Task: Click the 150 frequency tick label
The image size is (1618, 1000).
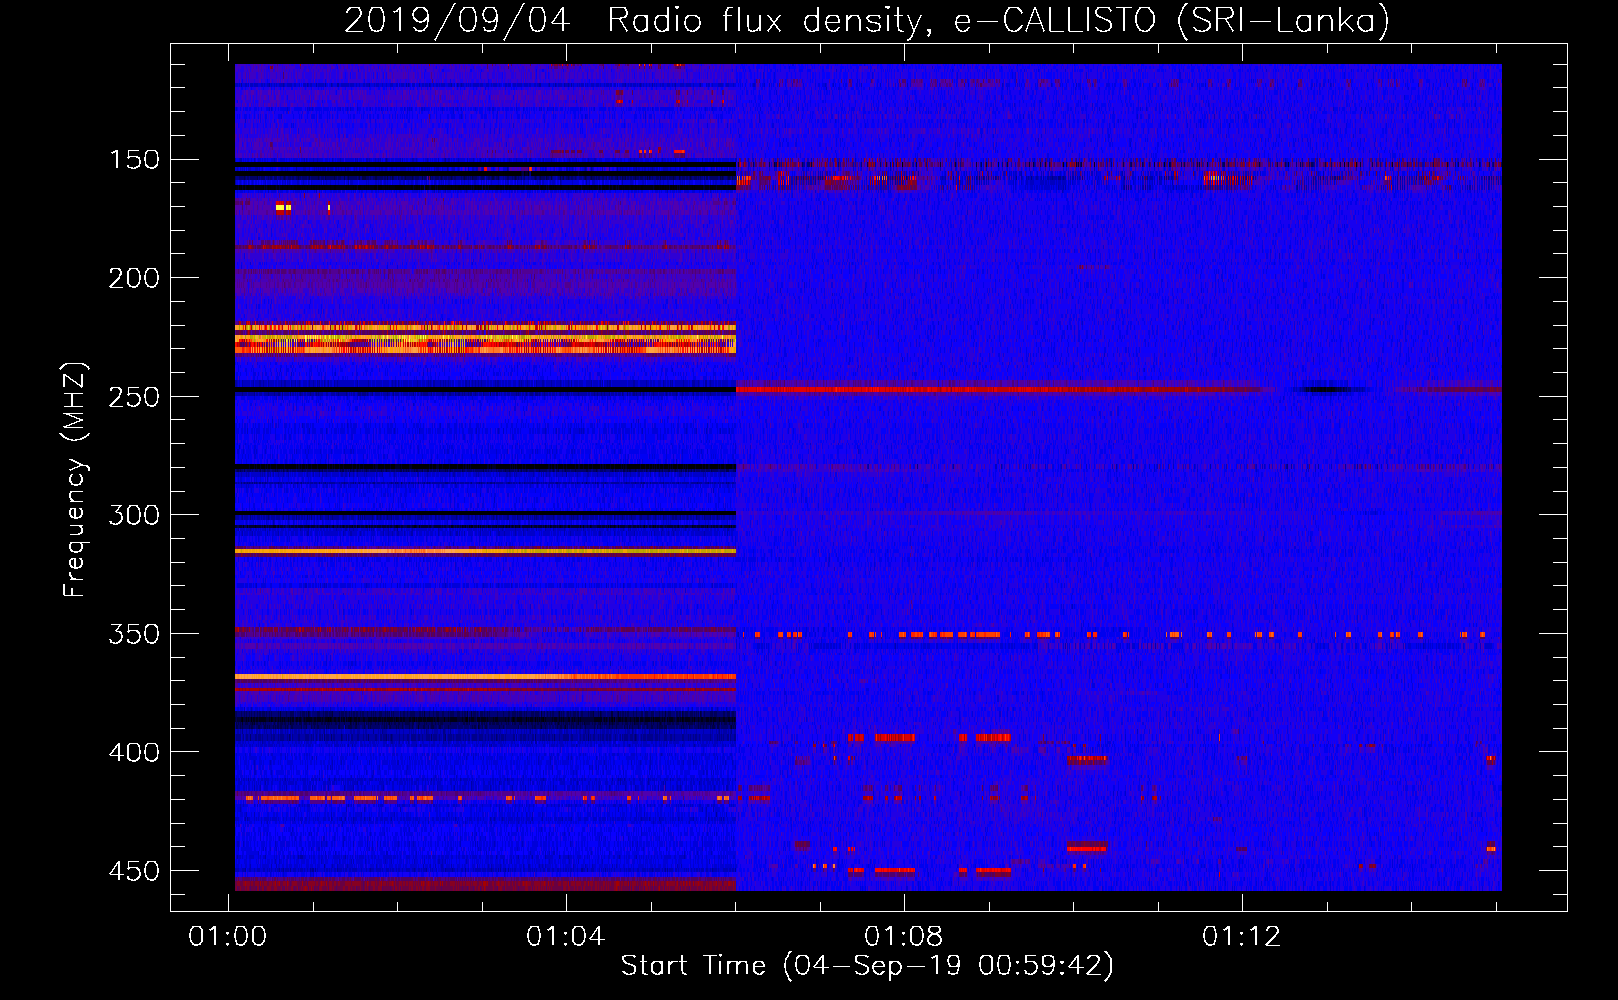Action: tap(134, 160)
